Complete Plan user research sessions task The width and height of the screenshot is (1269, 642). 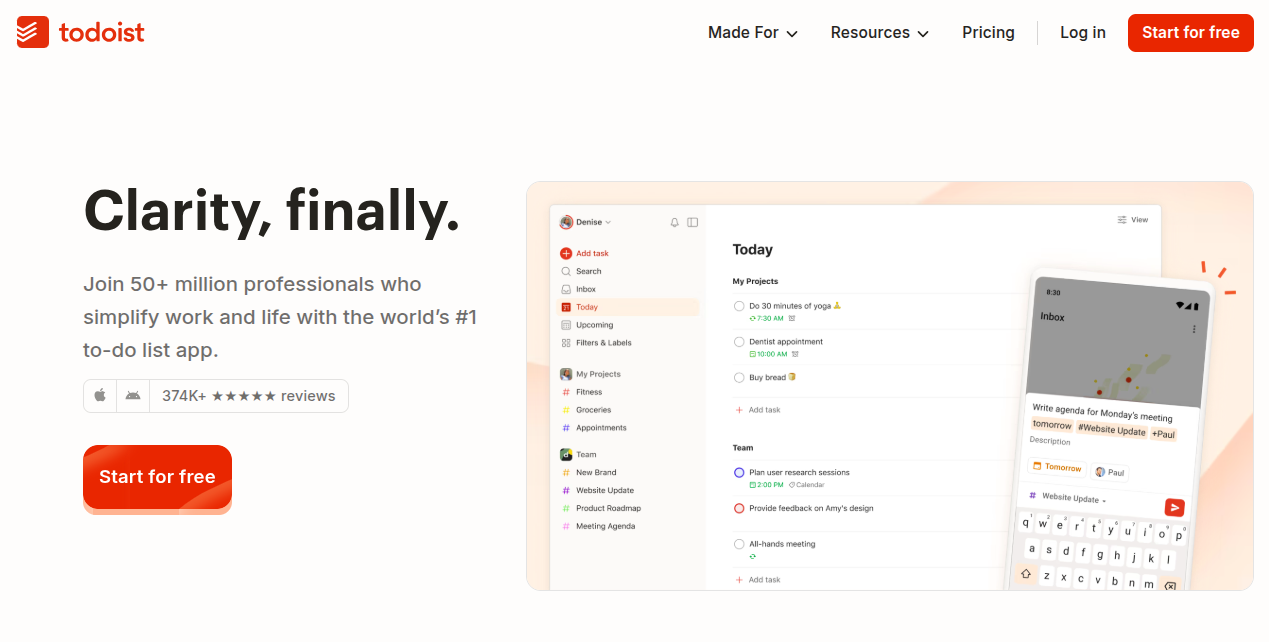(739, 472)
